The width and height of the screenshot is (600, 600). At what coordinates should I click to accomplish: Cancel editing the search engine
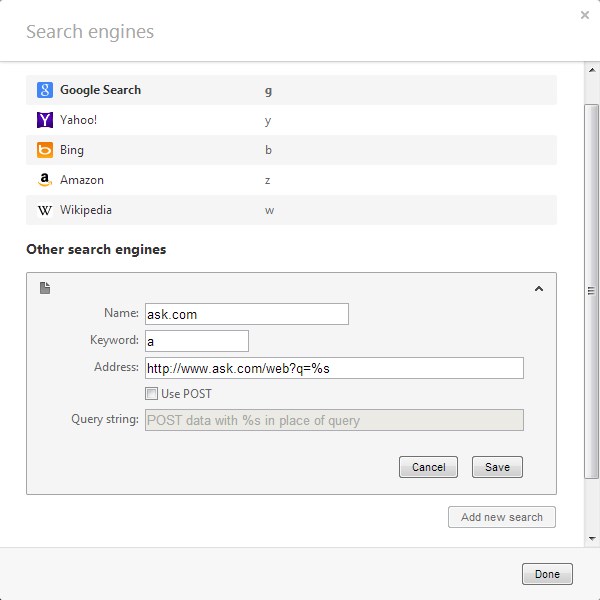point(428,467)
